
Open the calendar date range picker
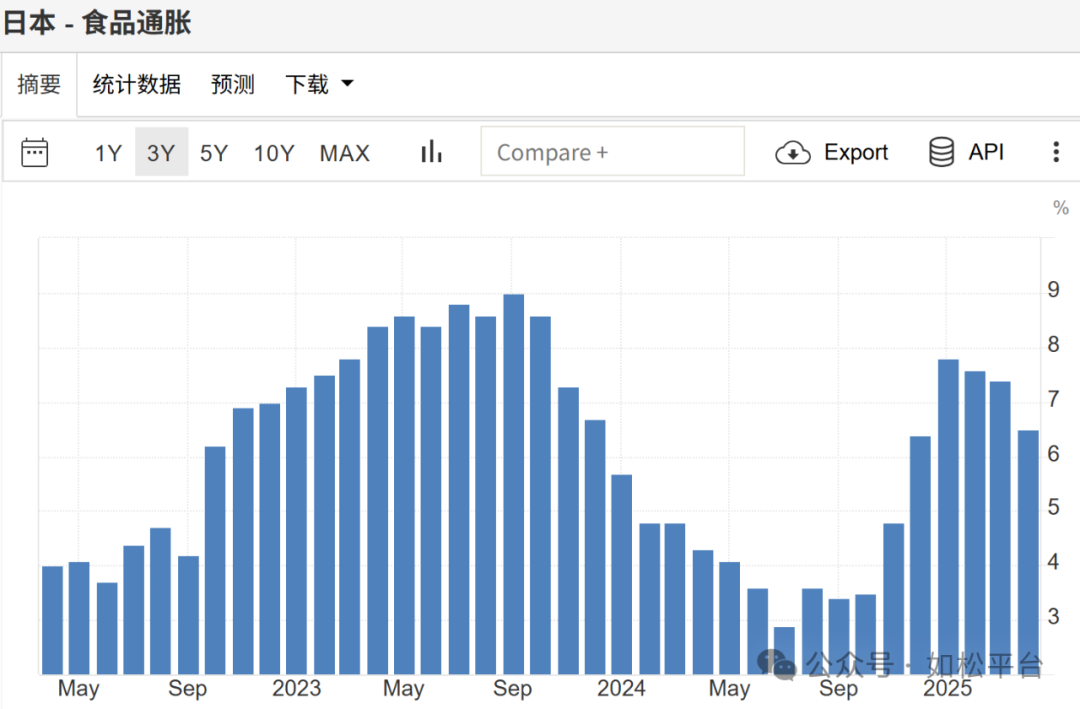(x=34, y=152)
